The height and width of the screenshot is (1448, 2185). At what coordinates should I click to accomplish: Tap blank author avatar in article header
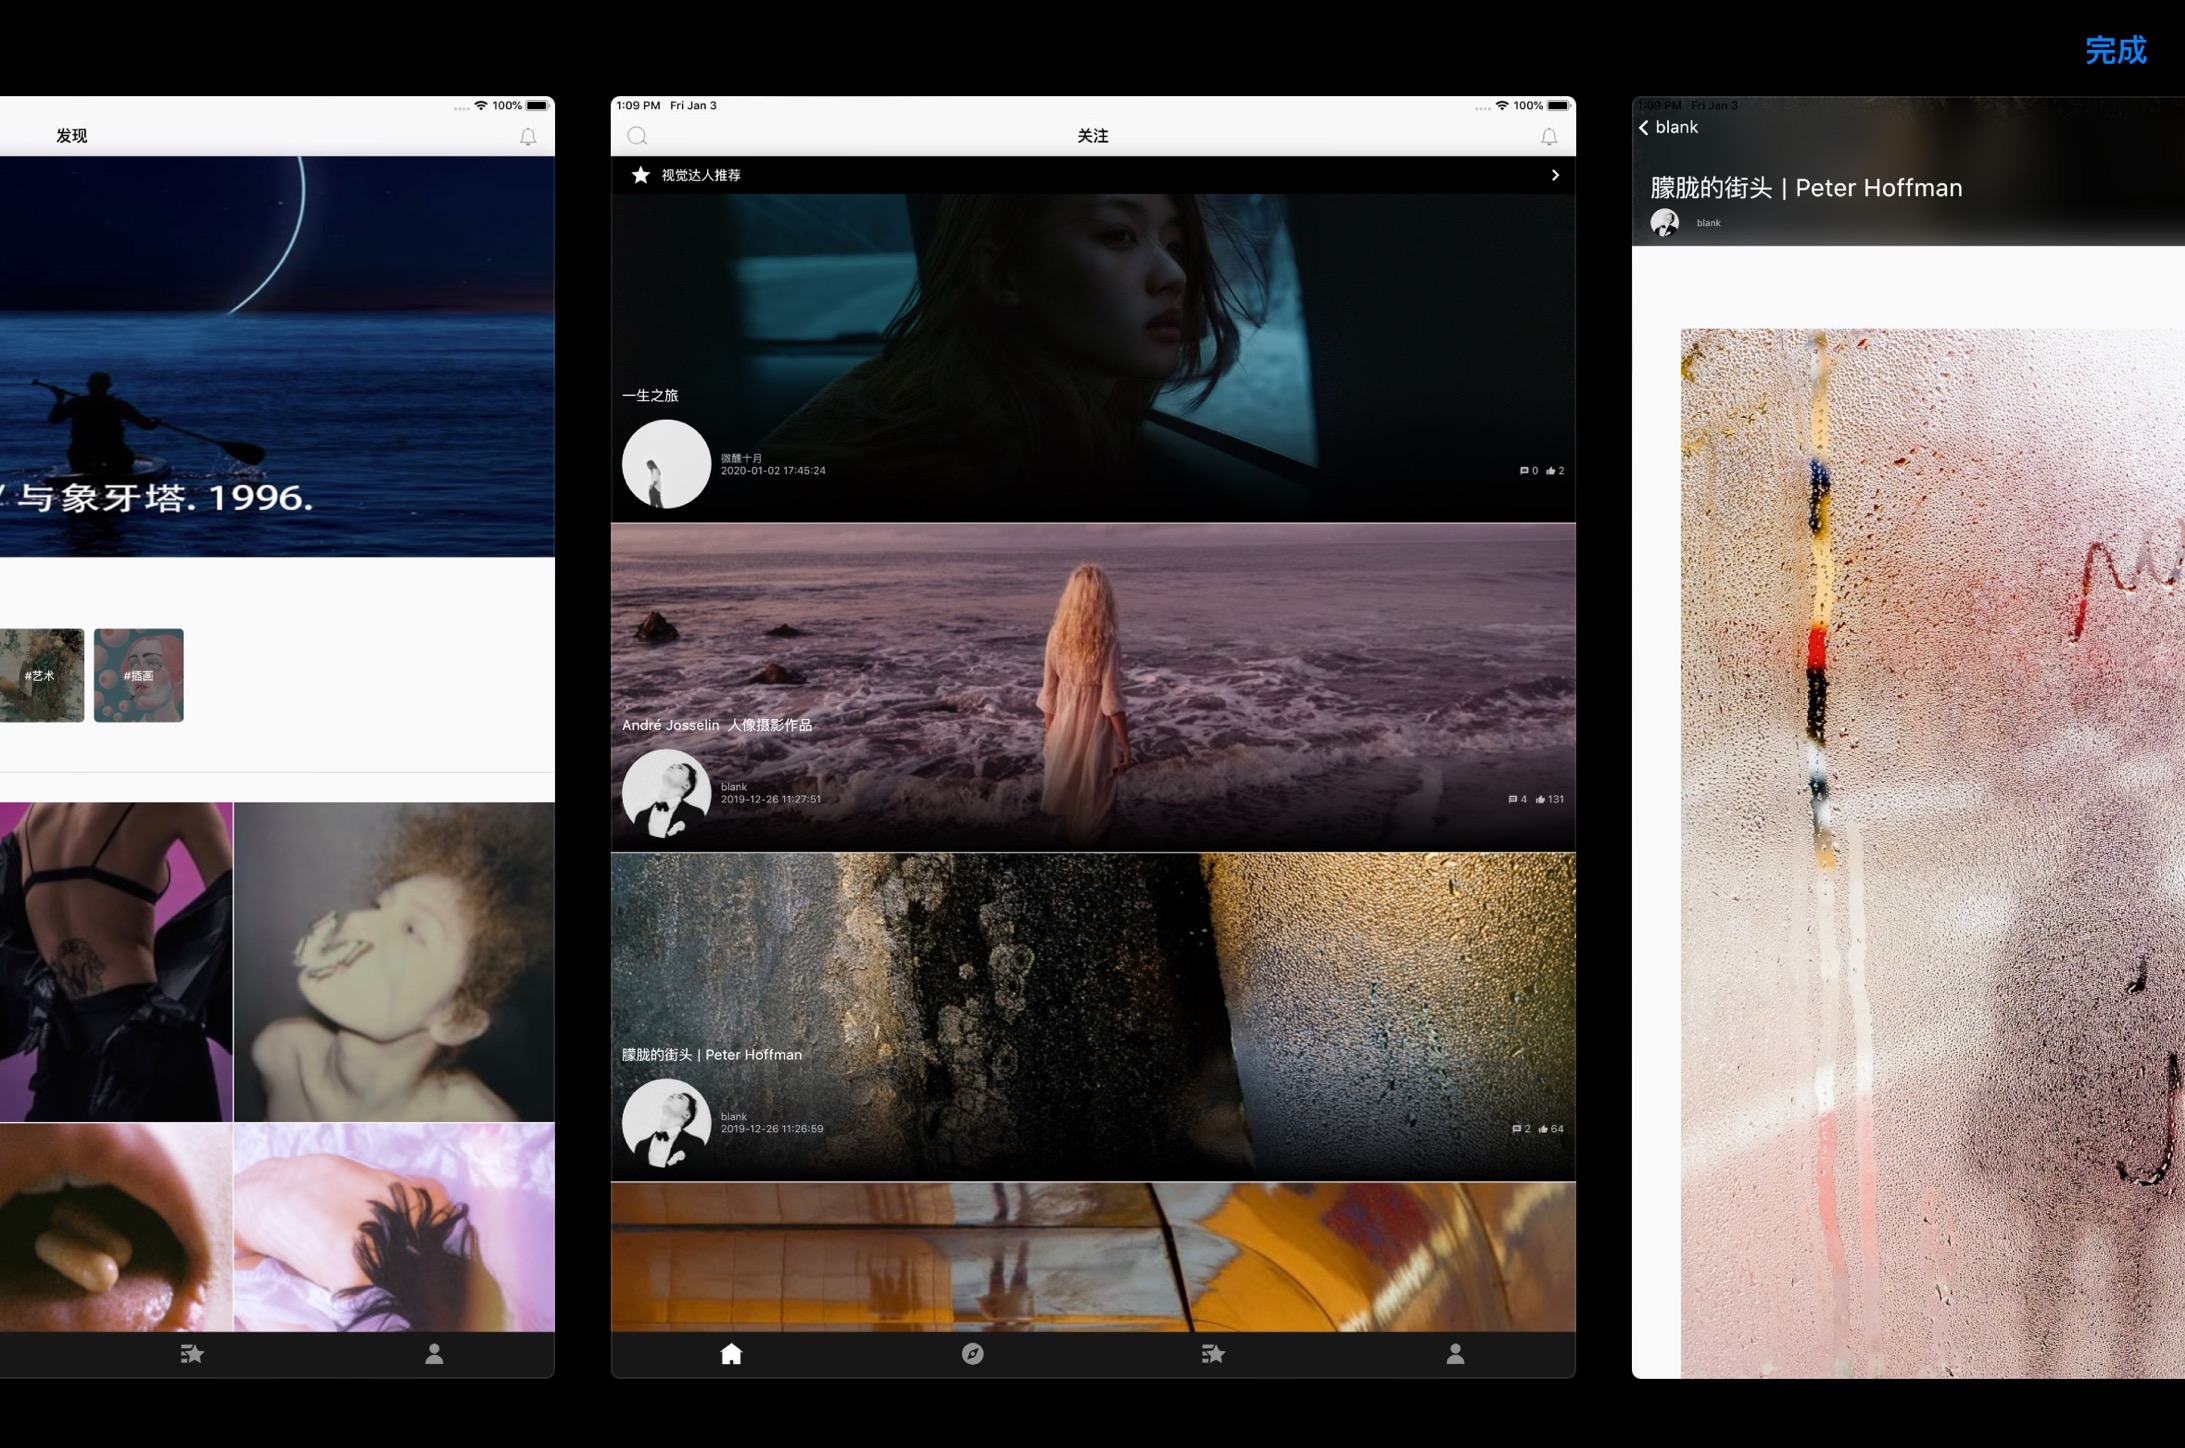point(1665,223)
